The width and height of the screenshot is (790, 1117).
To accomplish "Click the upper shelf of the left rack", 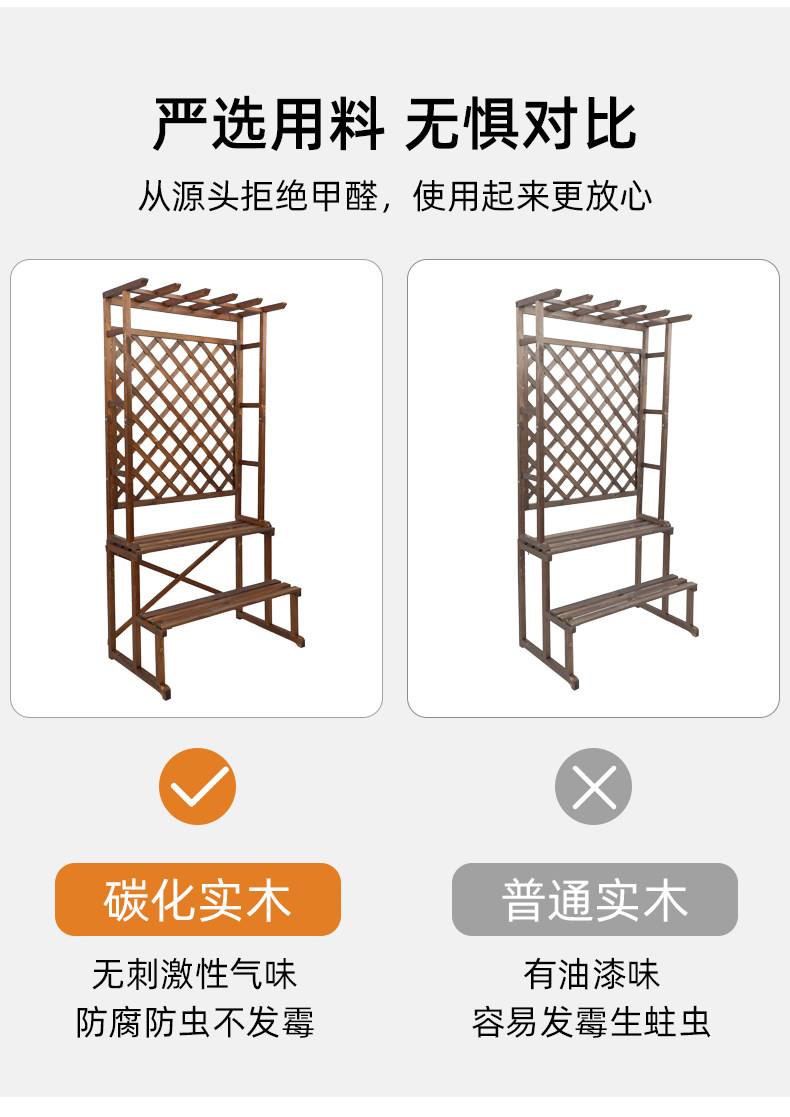I will coord(190,536).
